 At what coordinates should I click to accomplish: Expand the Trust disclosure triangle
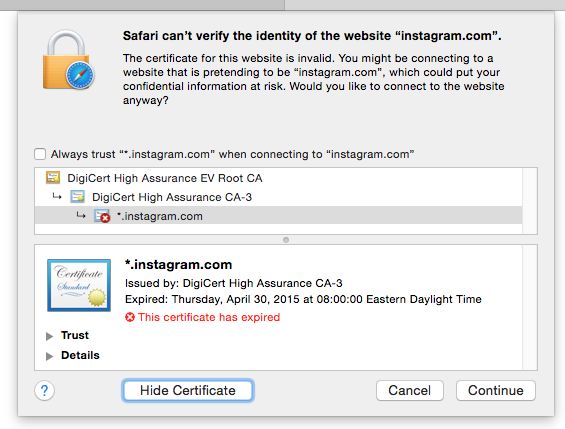pyautogui.click(x=49, y=336)
